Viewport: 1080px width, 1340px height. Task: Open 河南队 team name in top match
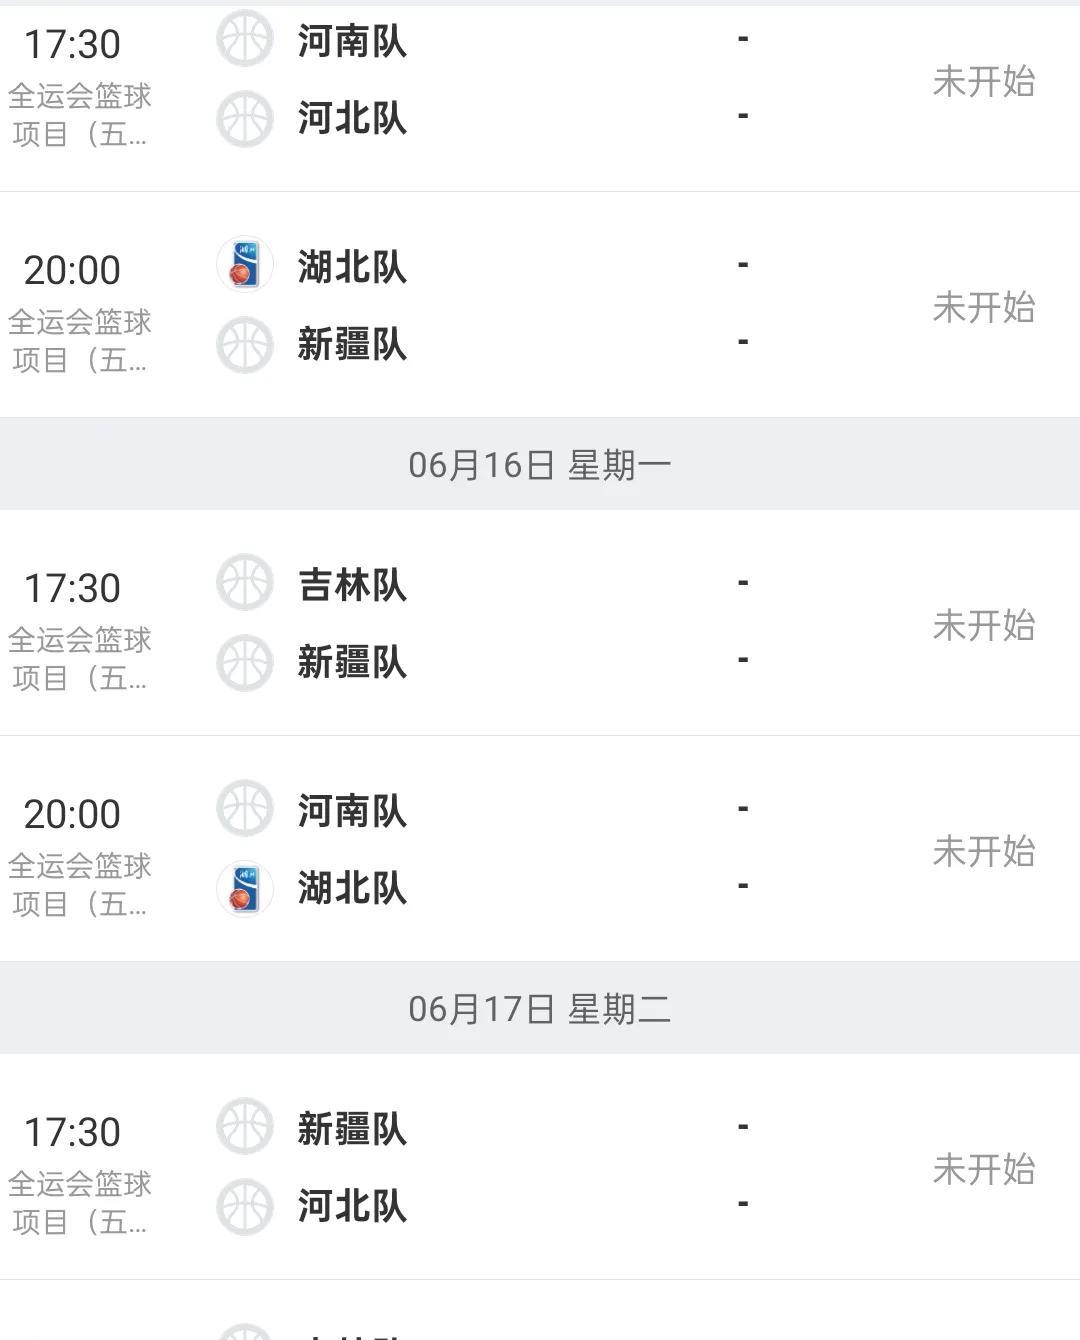coord(352,41)
